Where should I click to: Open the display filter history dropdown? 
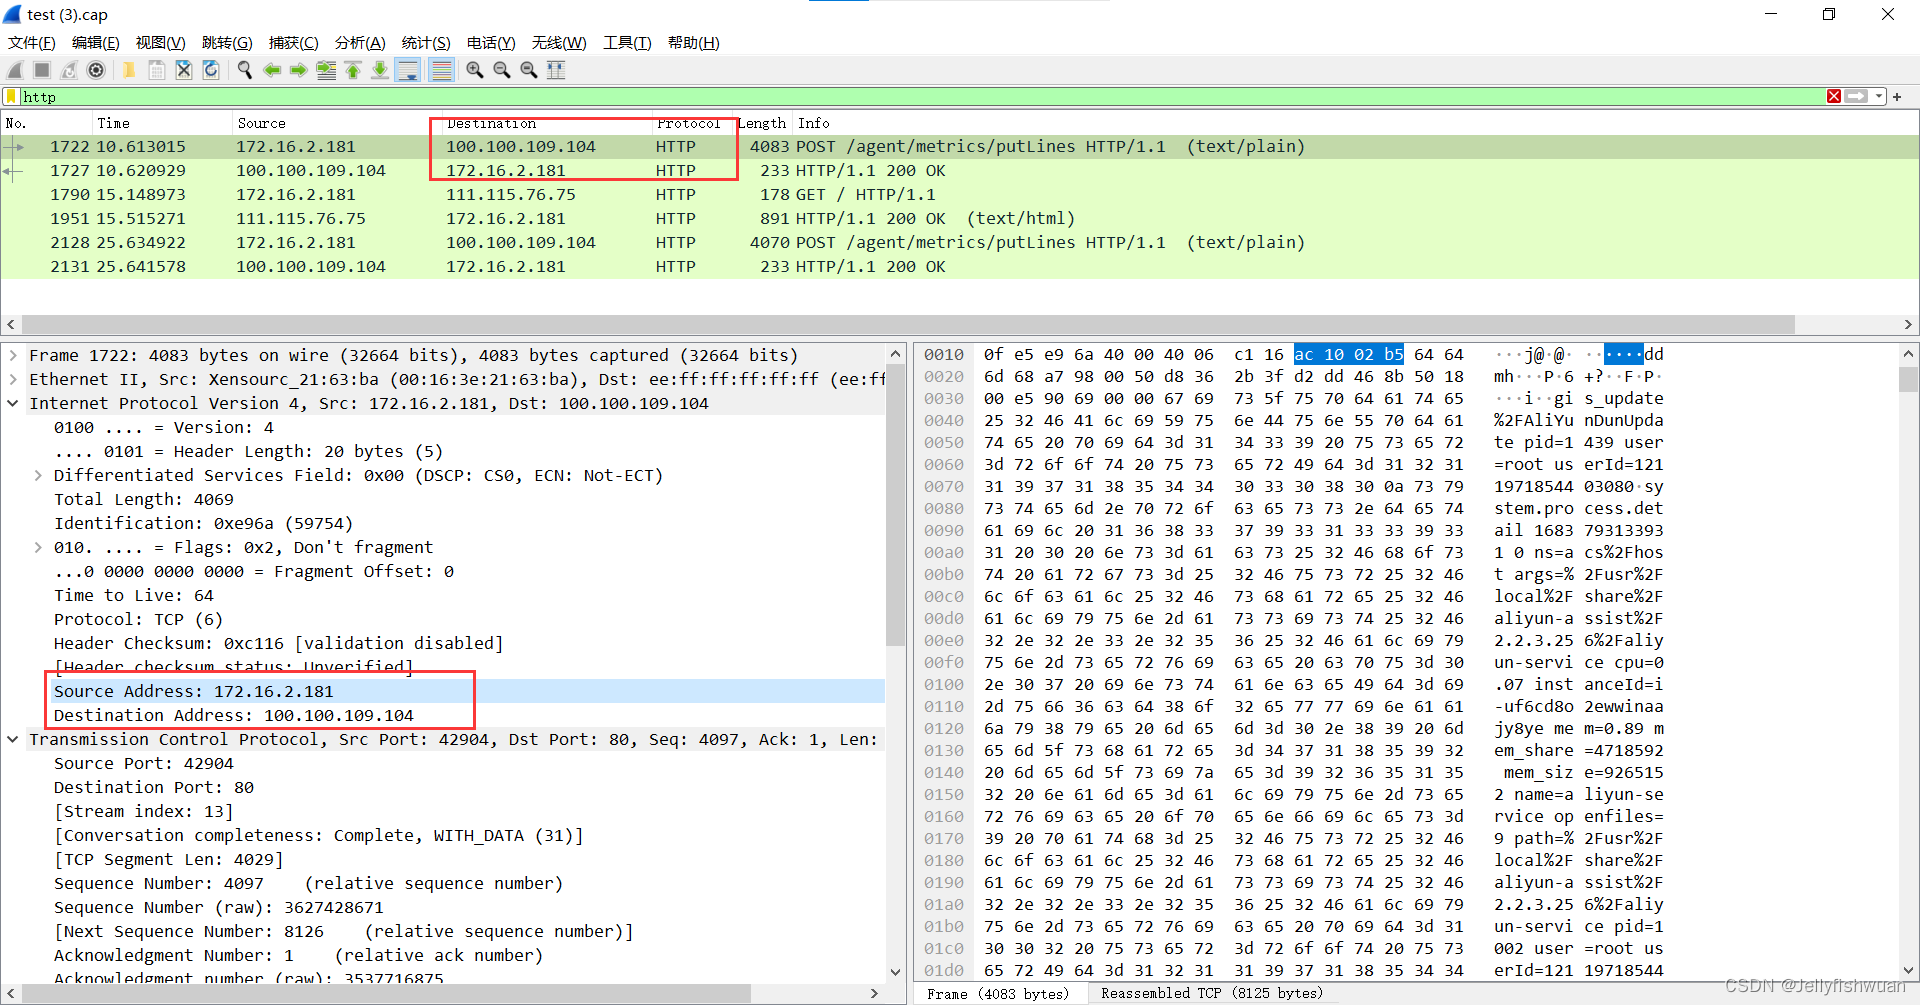(x=1879, y=97)
